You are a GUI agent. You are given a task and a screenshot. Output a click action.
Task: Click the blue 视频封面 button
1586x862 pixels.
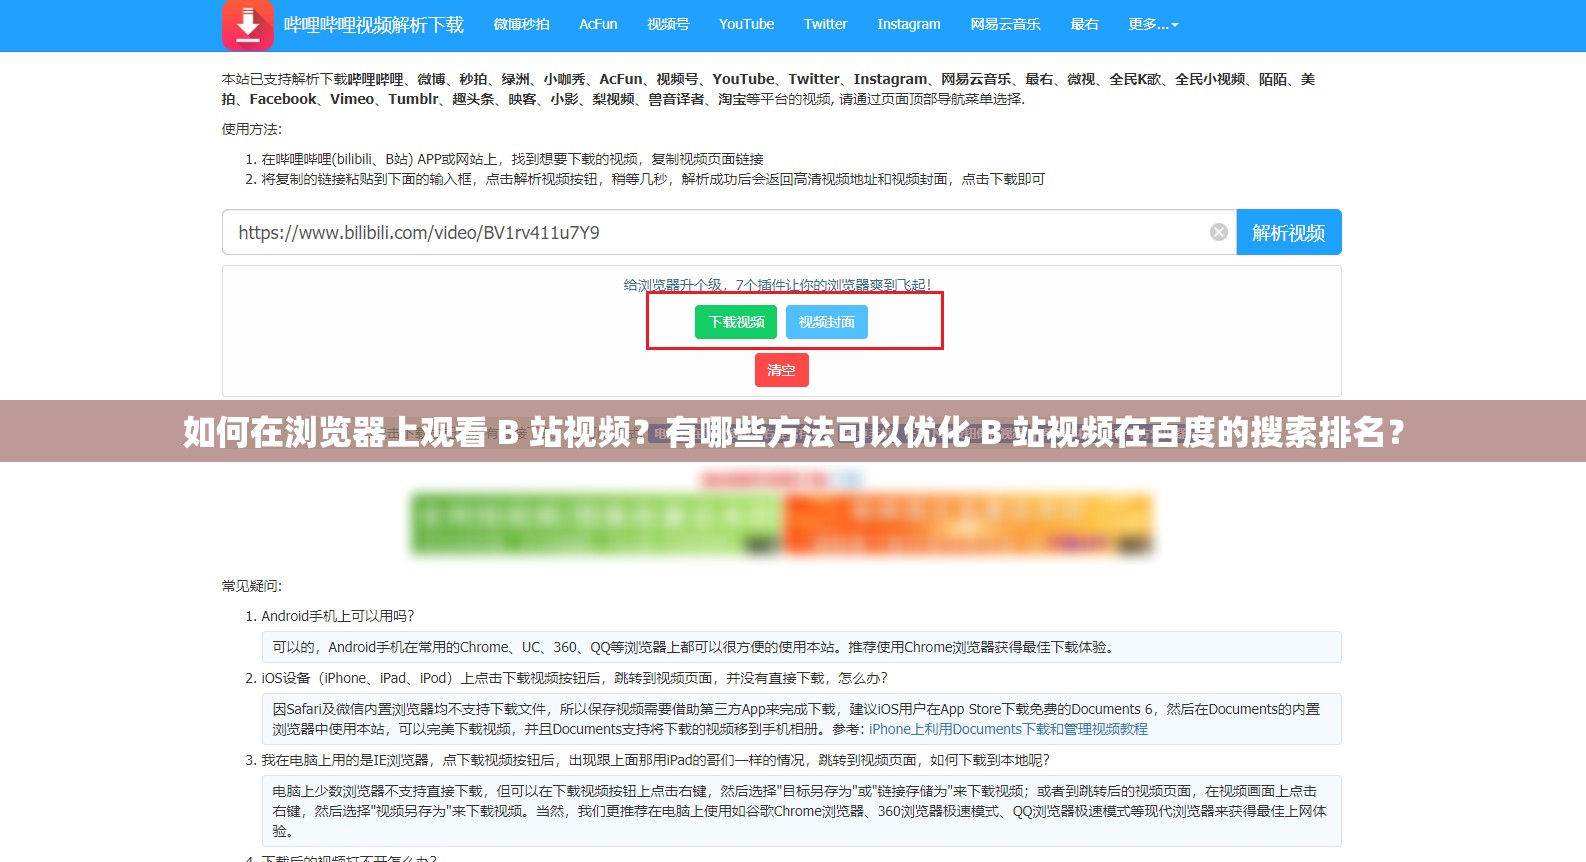pos(827,322)
